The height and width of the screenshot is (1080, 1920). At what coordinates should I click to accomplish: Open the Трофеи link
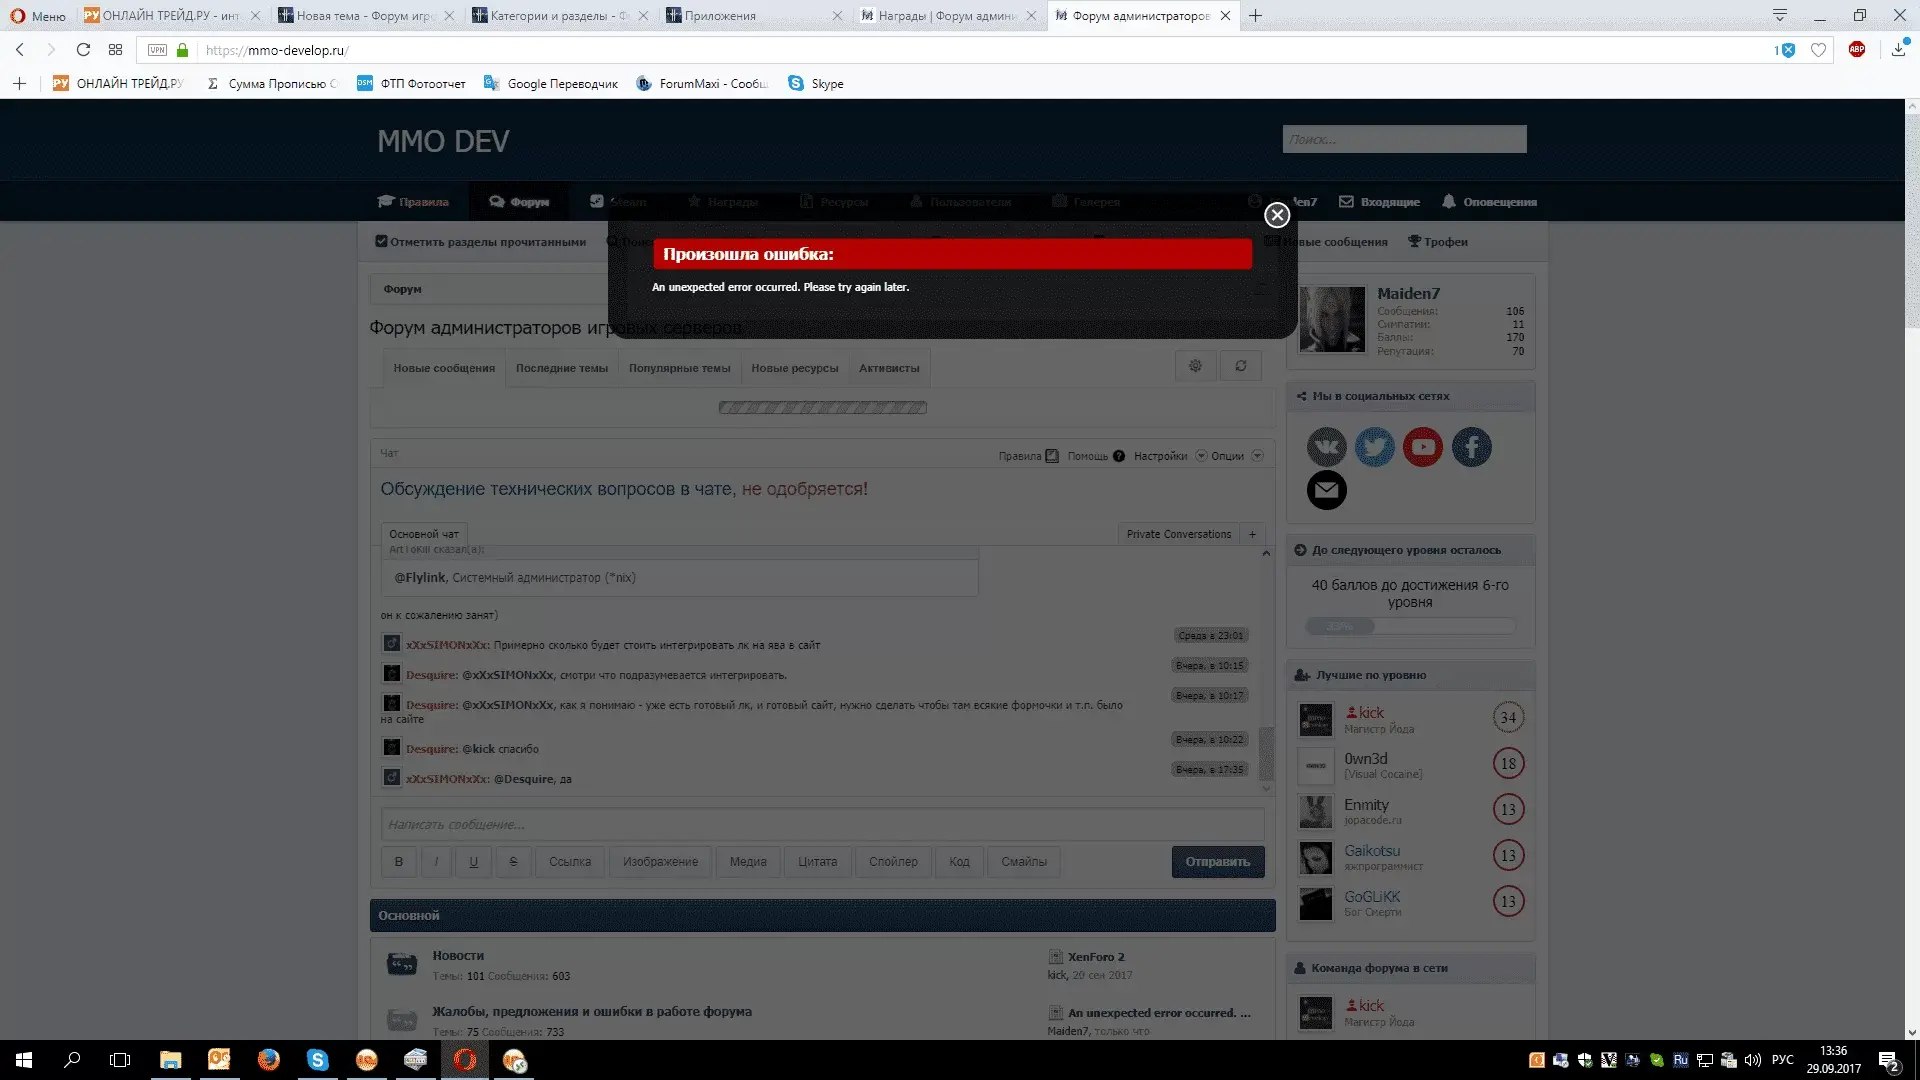pos(1438,242)
